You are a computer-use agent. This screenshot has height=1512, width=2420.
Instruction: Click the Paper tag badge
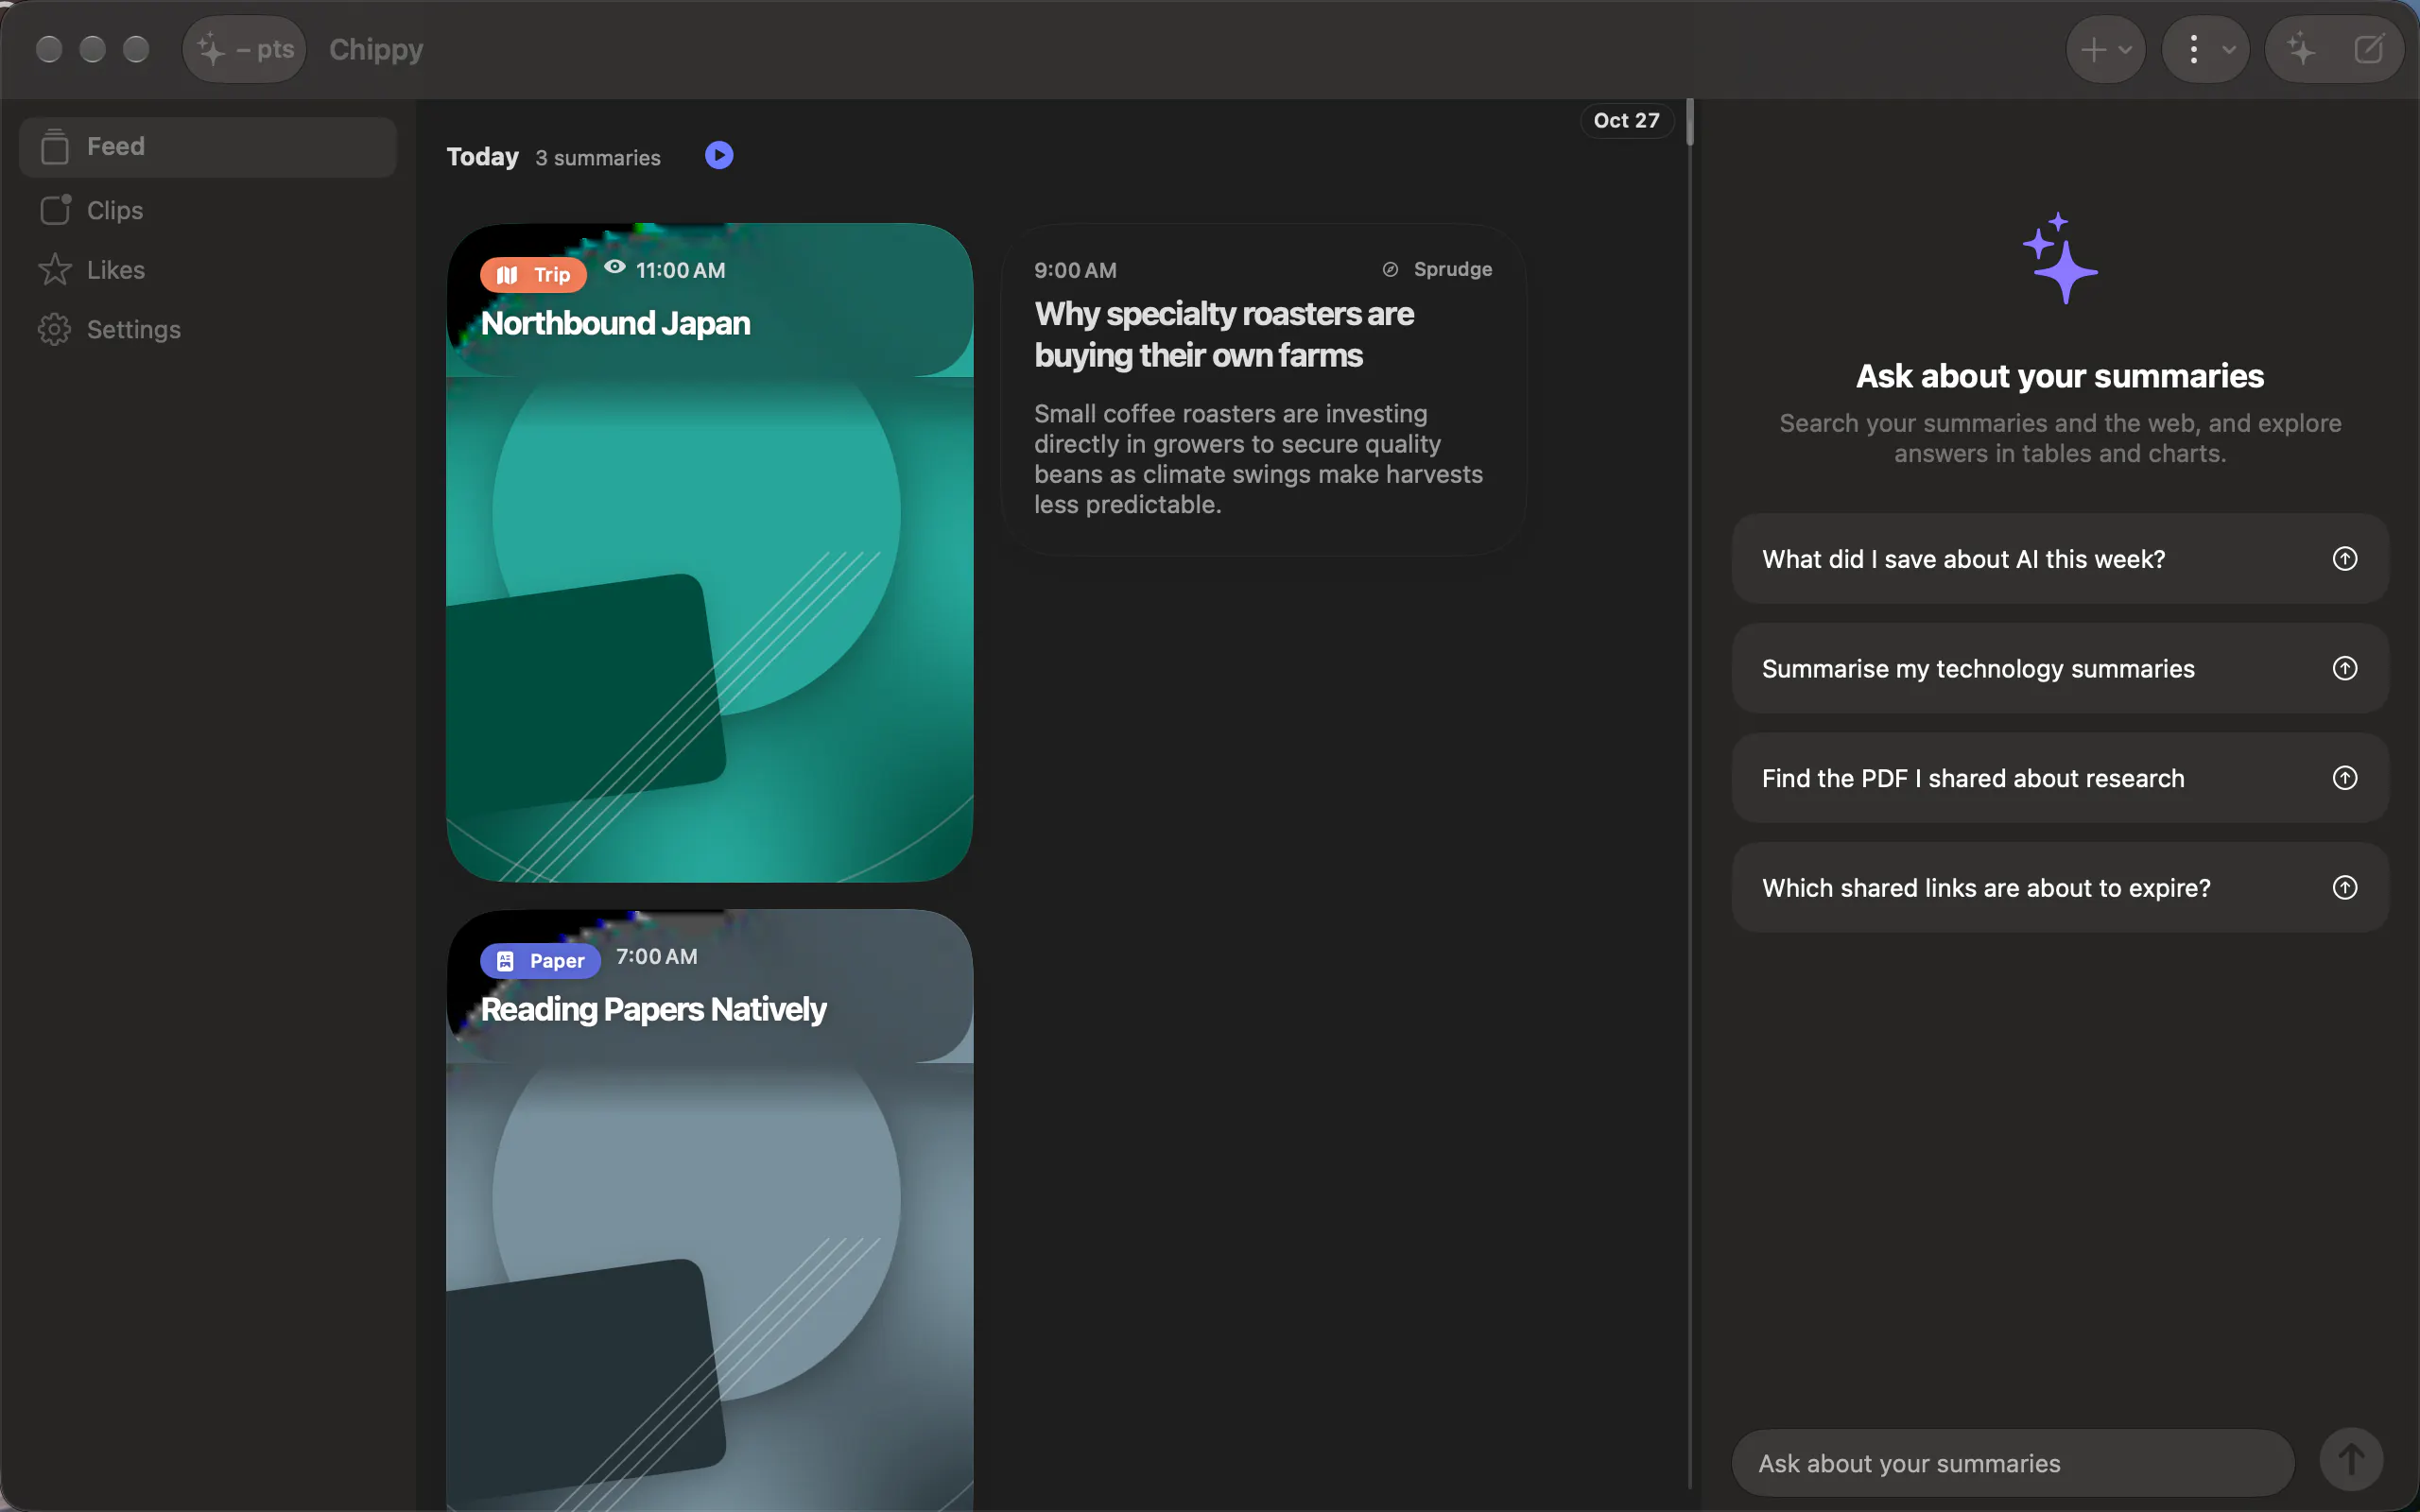pos(540,960)
